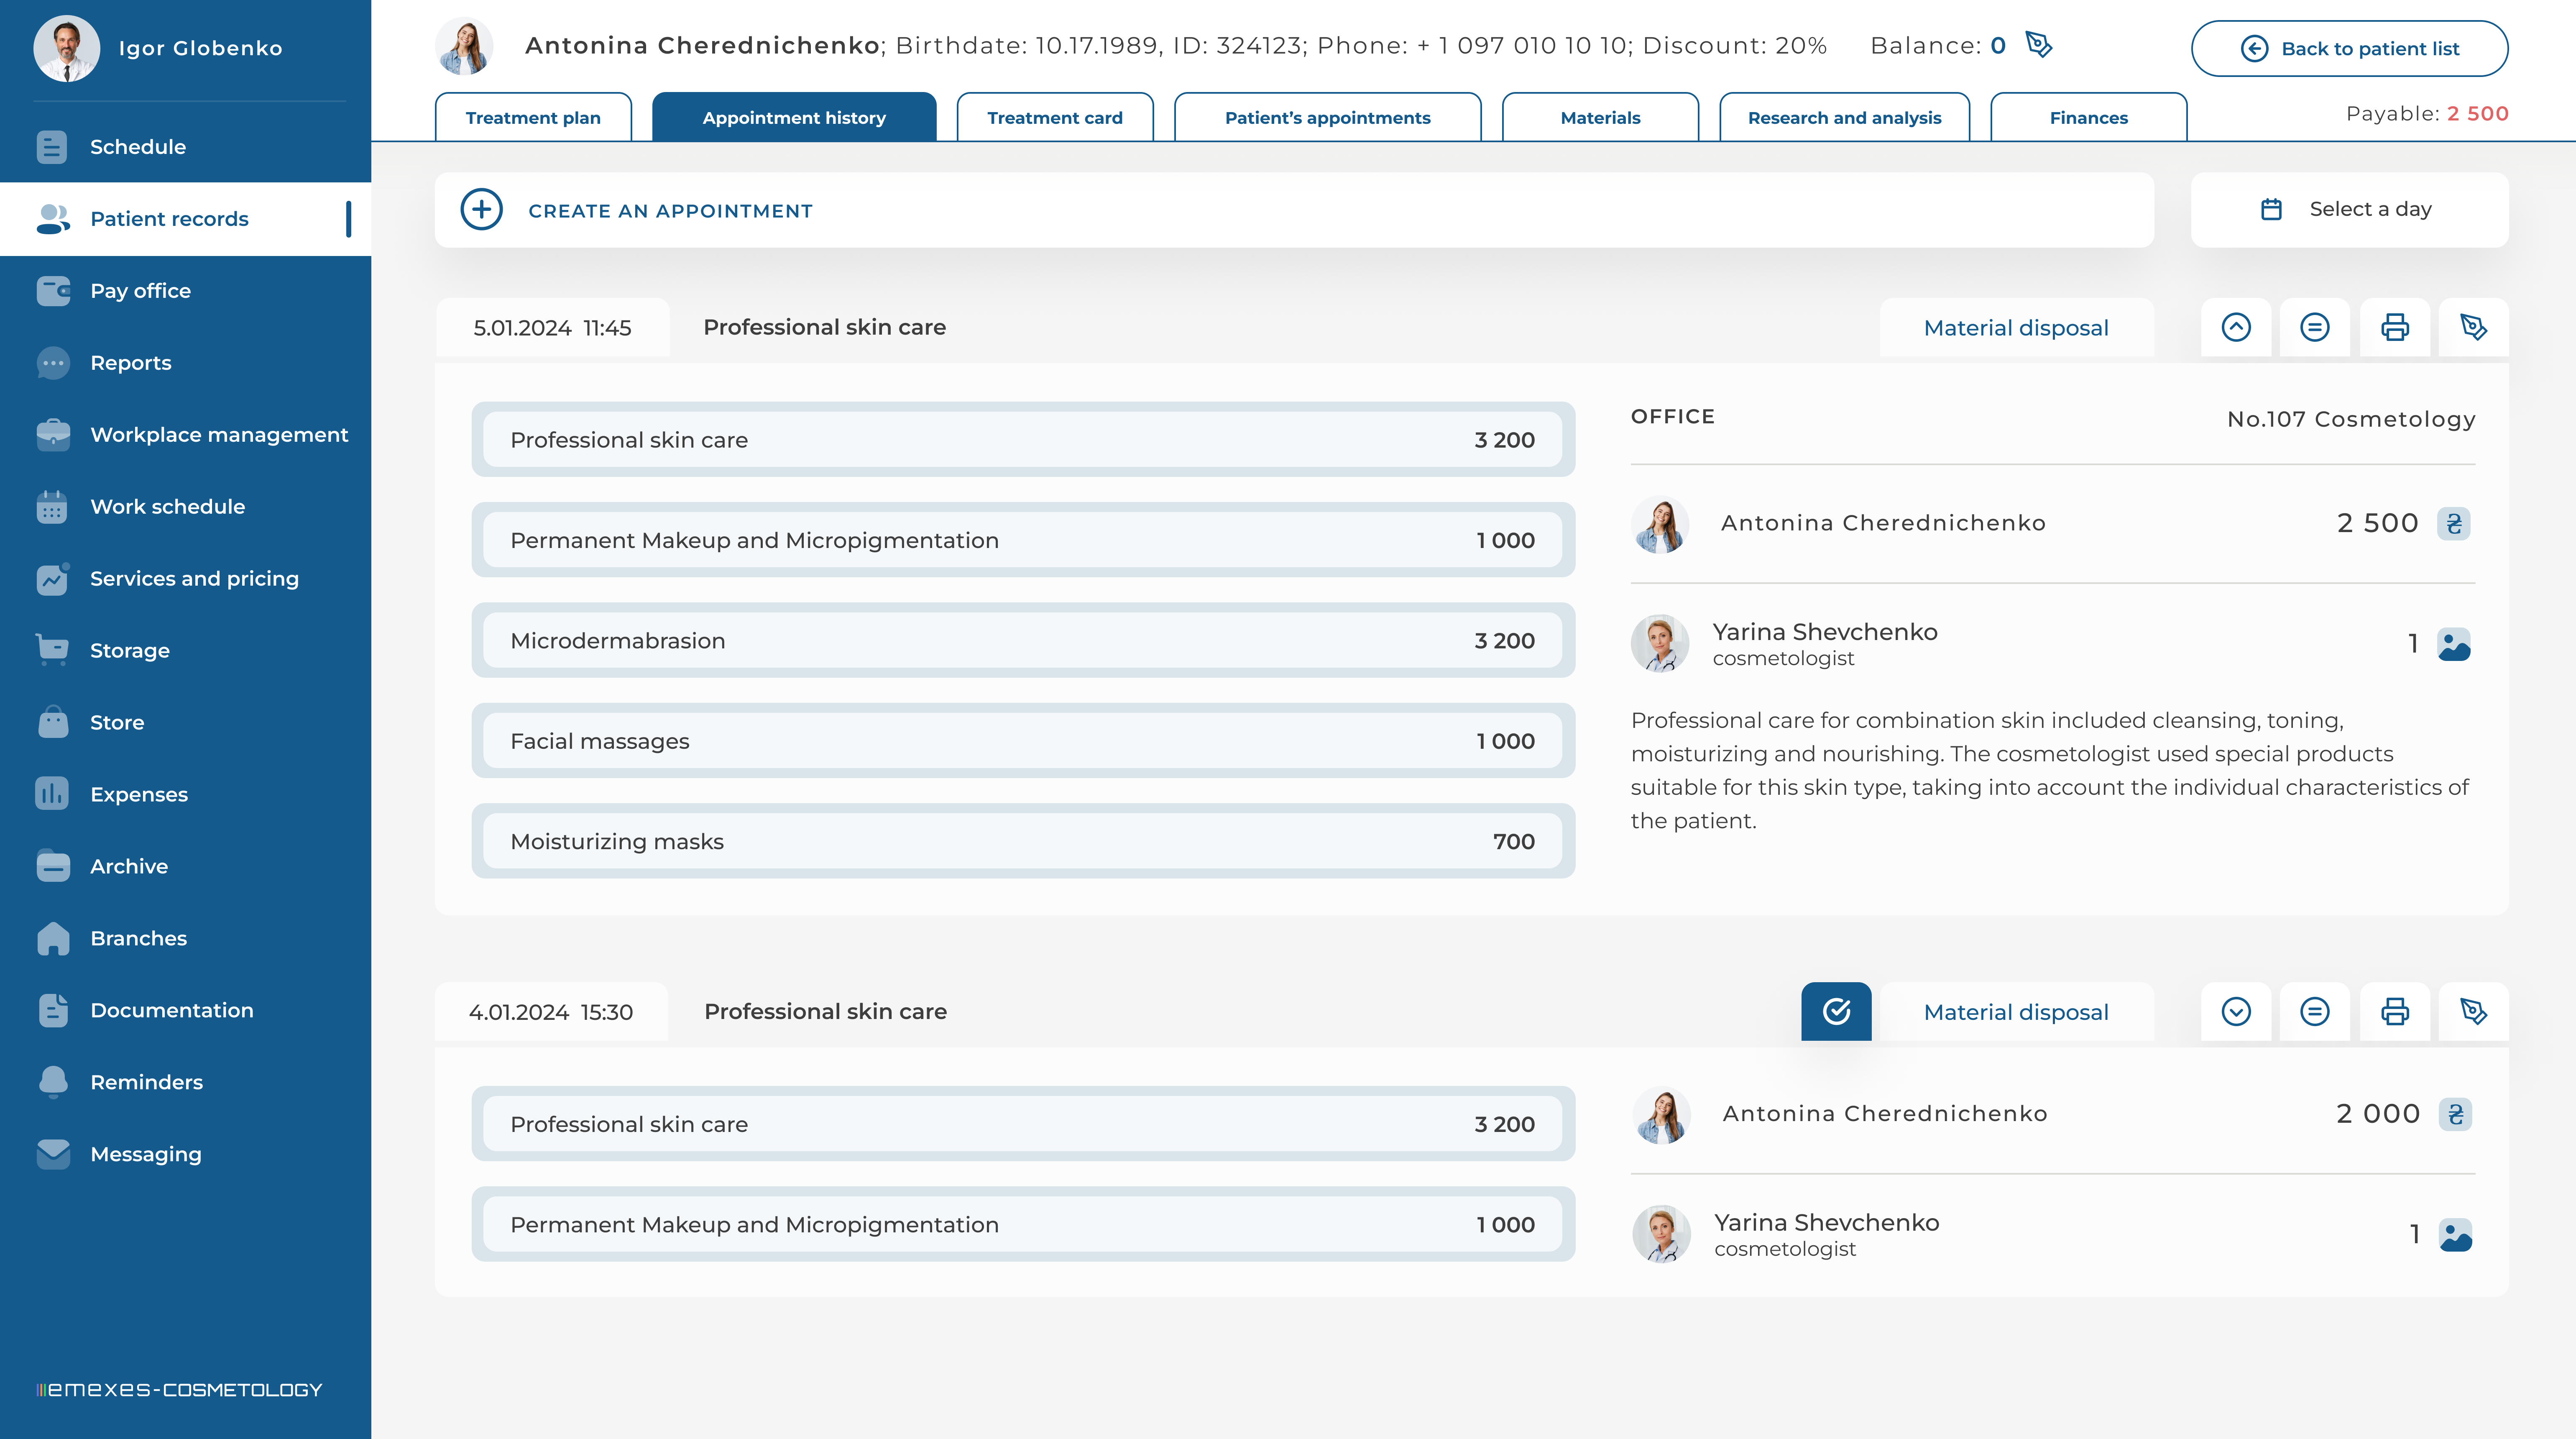The height and width of the screenshot is (1439, 2576).
Task: Go to Research and analysis tab
Action: click(1844, 117)
